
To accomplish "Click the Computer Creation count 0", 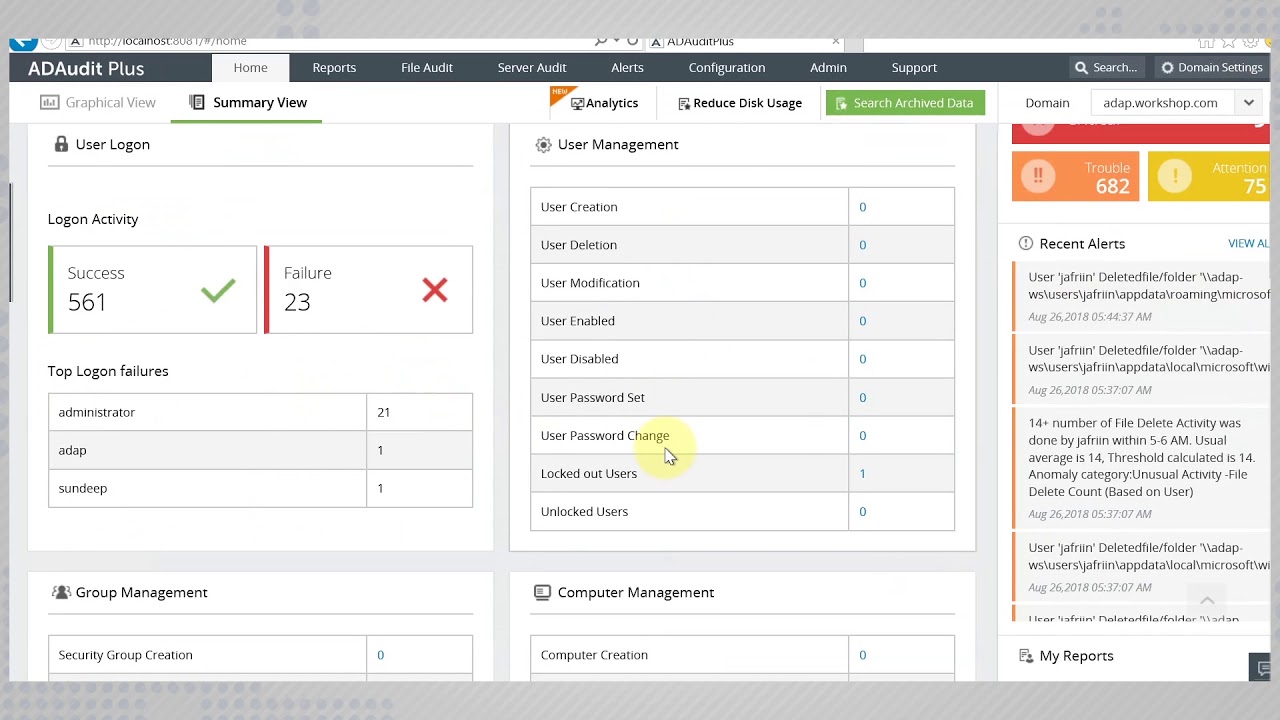I will 862,655.
